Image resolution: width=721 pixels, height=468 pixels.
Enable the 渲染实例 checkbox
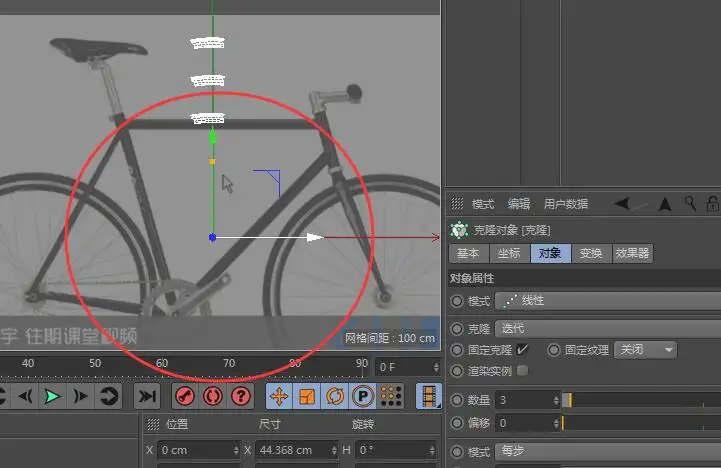pyautogui.click(x=522, y=370)
